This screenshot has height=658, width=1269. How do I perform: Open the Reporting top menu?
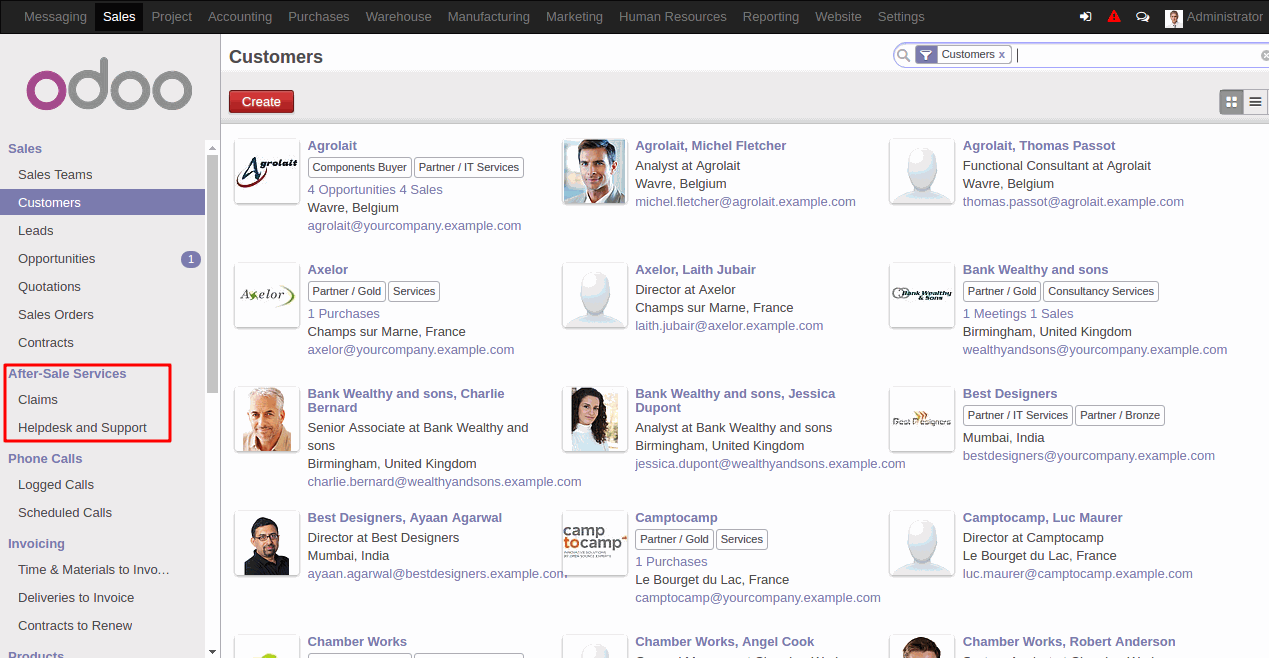click(771, 17)
